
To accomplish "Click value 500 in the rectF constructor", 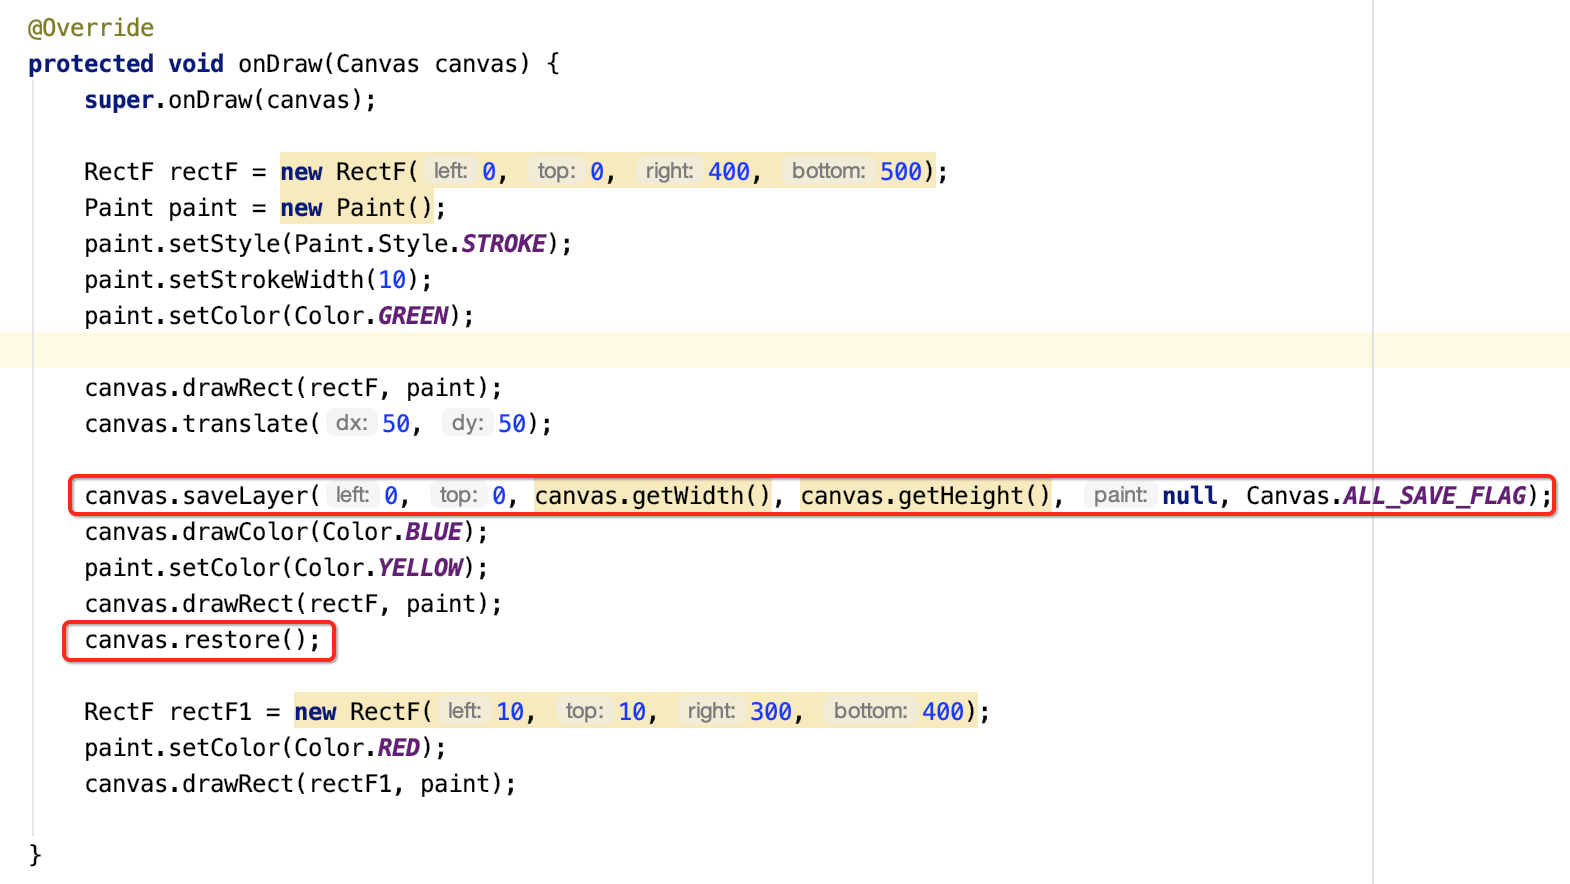I will point(901,172).
